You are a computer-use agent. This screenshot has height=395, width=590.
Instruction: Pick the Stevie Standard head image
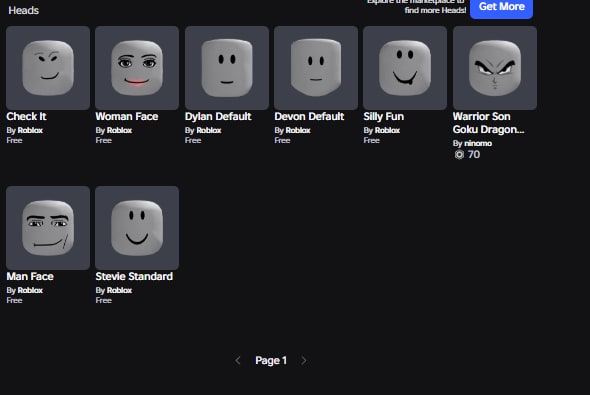(137, 228)
